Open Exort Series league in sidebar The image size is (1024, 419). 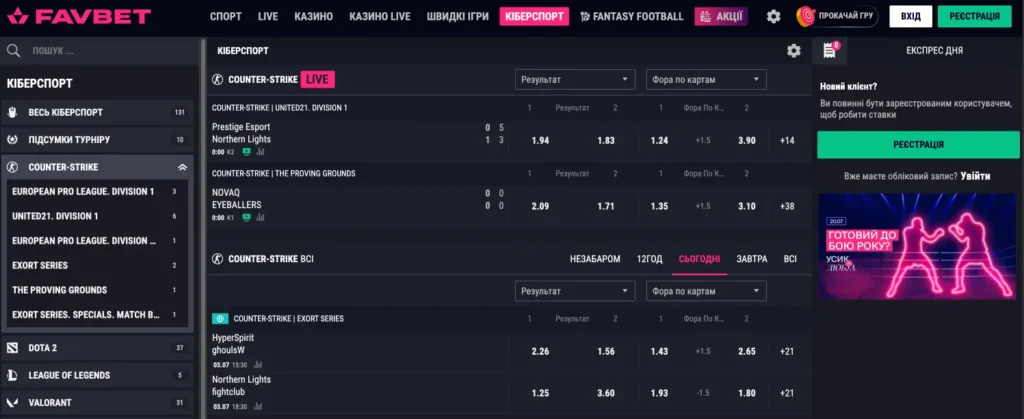[98, 265]
